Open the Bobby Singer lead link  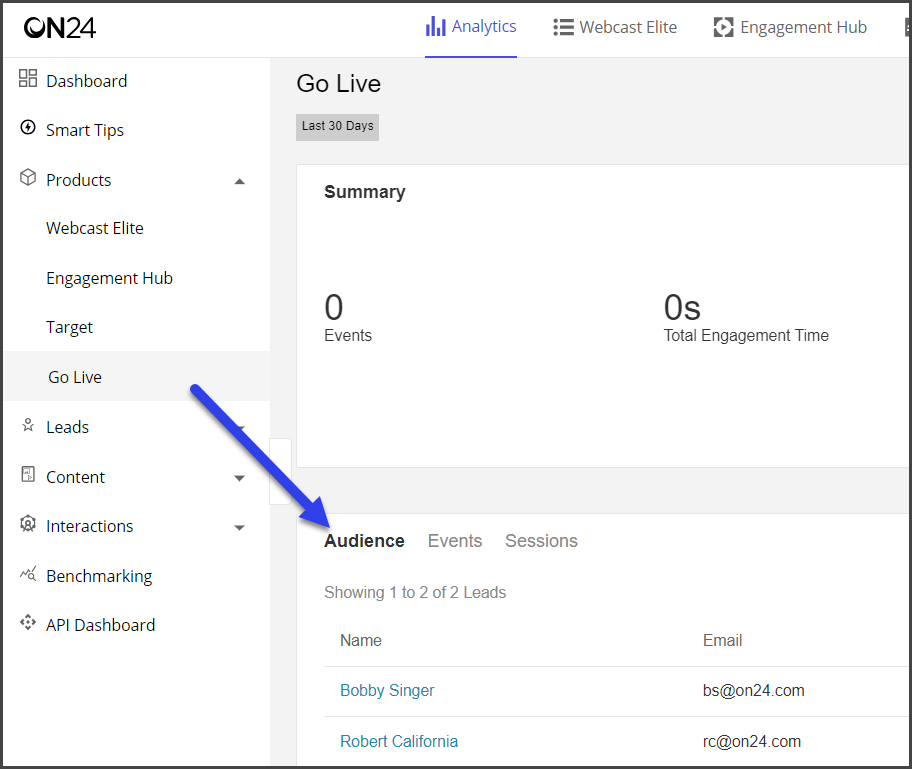click(387, 690)
